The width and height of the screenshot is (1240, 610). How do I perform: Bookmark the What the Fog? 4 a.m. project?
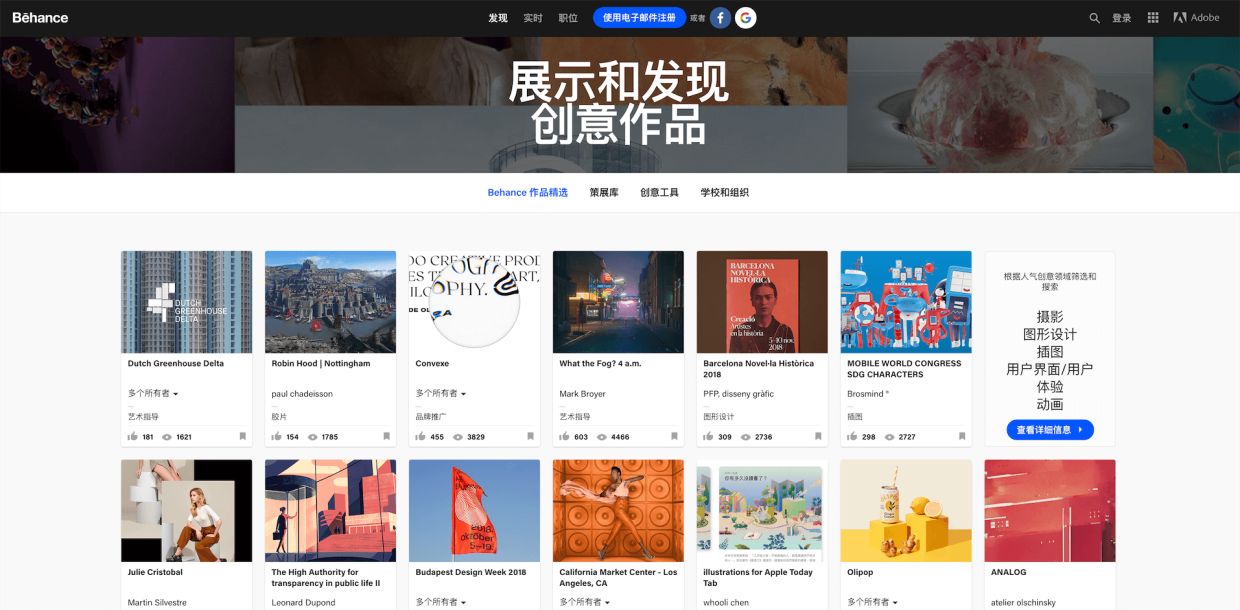(674, 437)
